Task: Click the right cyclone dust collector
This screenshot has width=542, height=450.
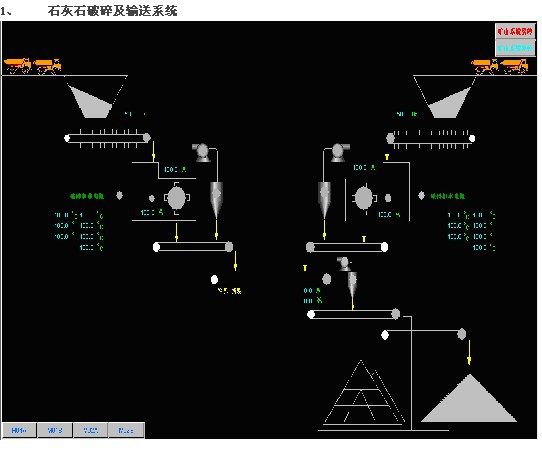Action: (x=324, y=199)
